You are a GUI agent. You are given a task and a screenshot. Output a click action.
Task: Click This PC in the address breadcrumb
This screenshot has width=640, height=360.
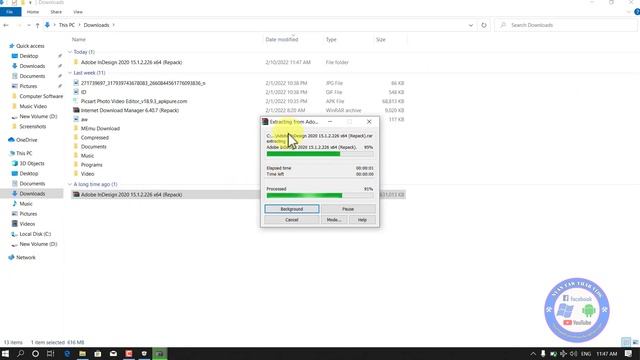67,25
